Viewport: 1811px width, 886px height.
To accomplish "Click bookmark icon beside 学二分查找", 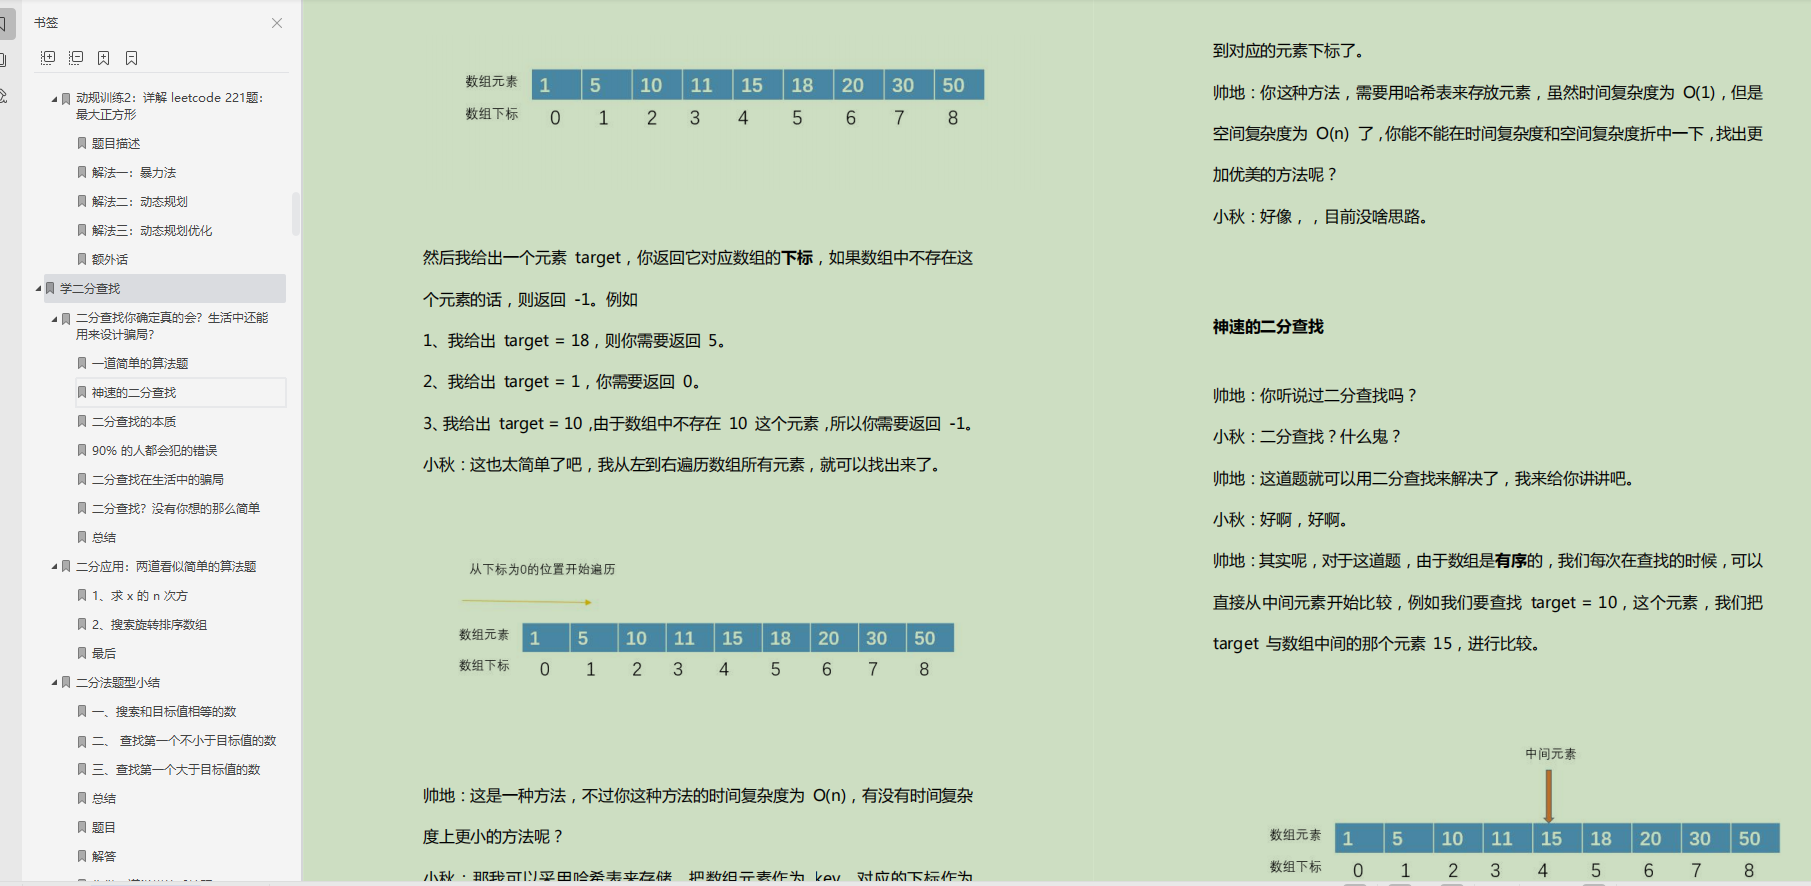I will click(50, 288).
